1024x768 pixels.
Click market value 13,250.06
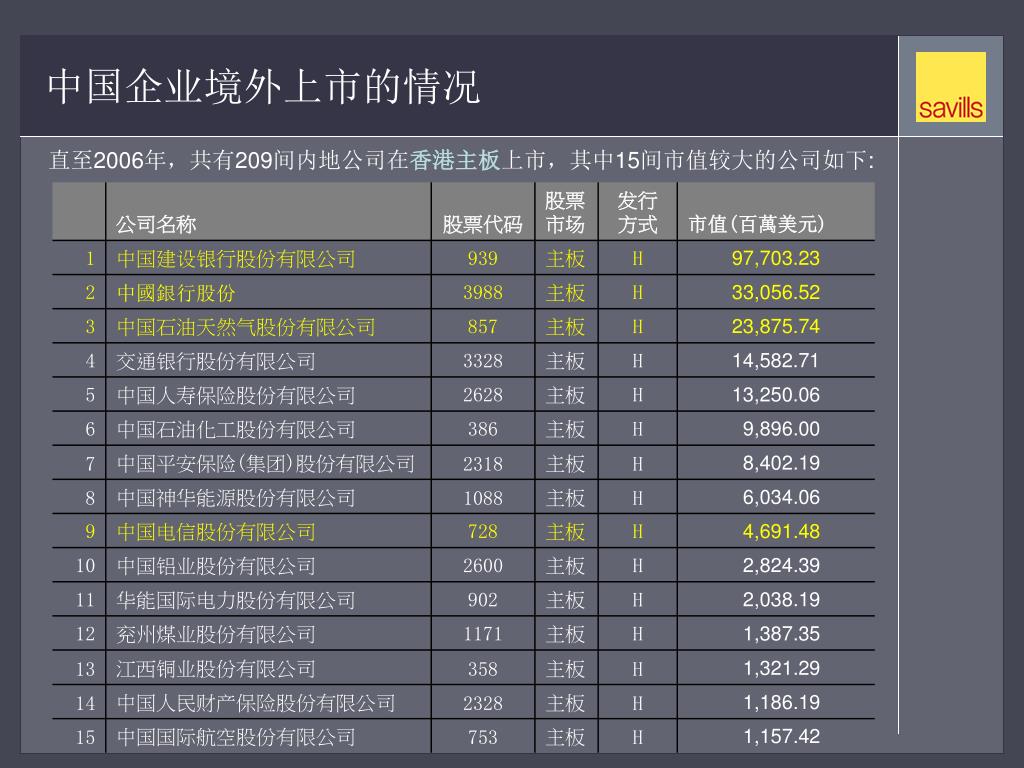(x=775, y=394)
